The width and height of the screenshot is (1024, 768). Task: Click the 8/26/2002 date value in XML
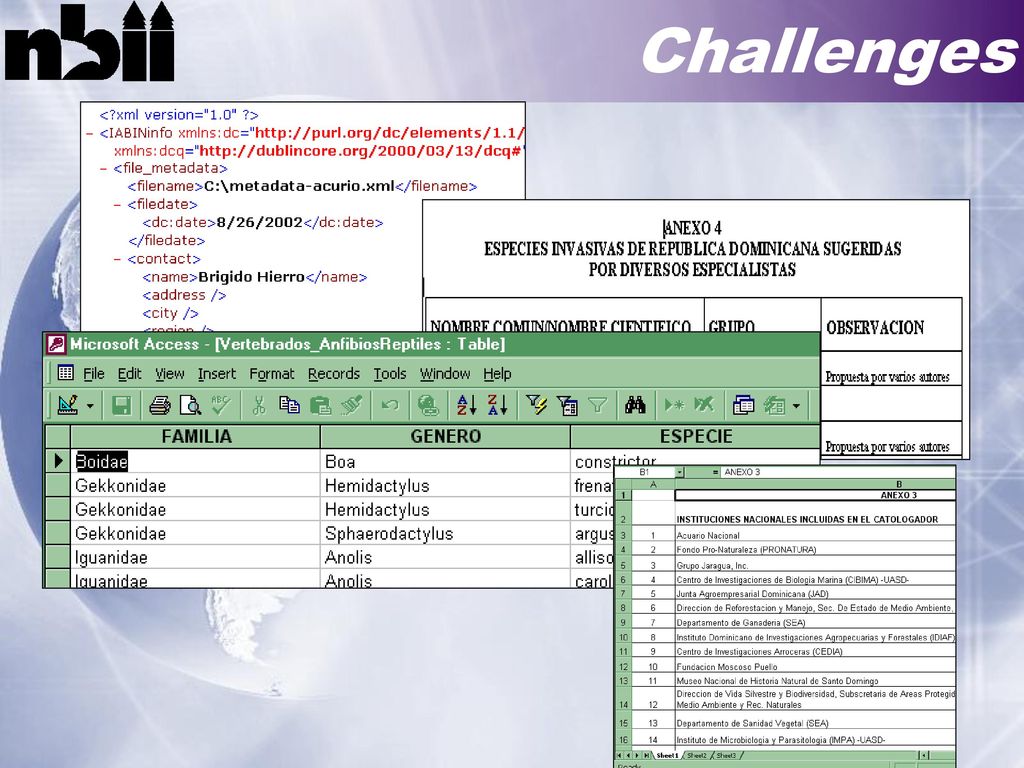259,222
